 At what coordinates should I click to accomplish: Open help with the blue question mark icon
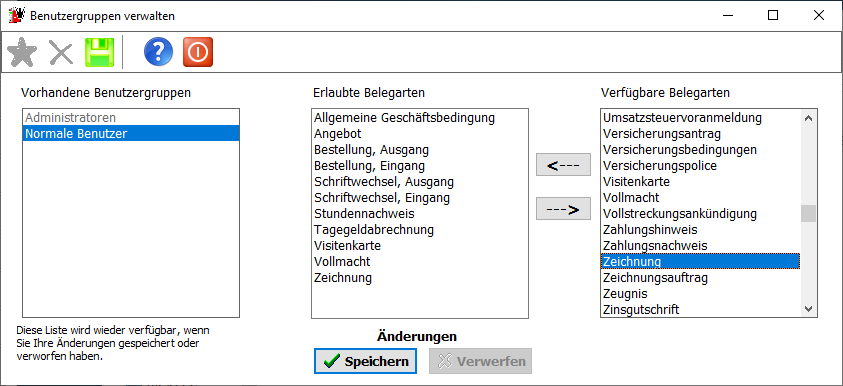pyautogui.click(x=159, y=52)
